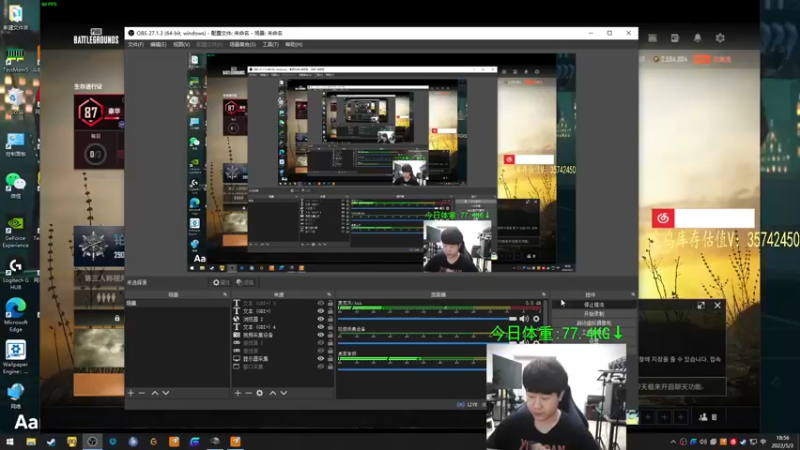Toggle the lock on 浏览器 2 source
This screenshot has height=450, width=800.
pos(330,319)
